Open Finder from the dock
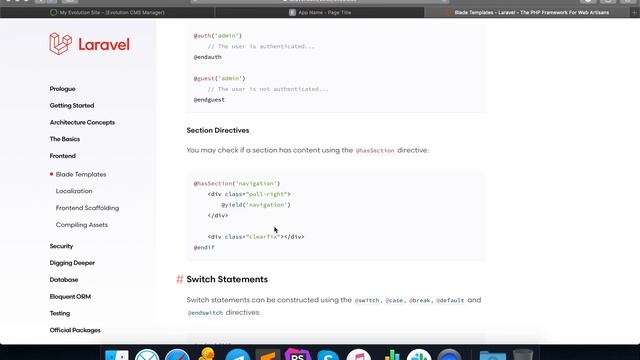This screenshot has height=360, width=640. [117, 356]
